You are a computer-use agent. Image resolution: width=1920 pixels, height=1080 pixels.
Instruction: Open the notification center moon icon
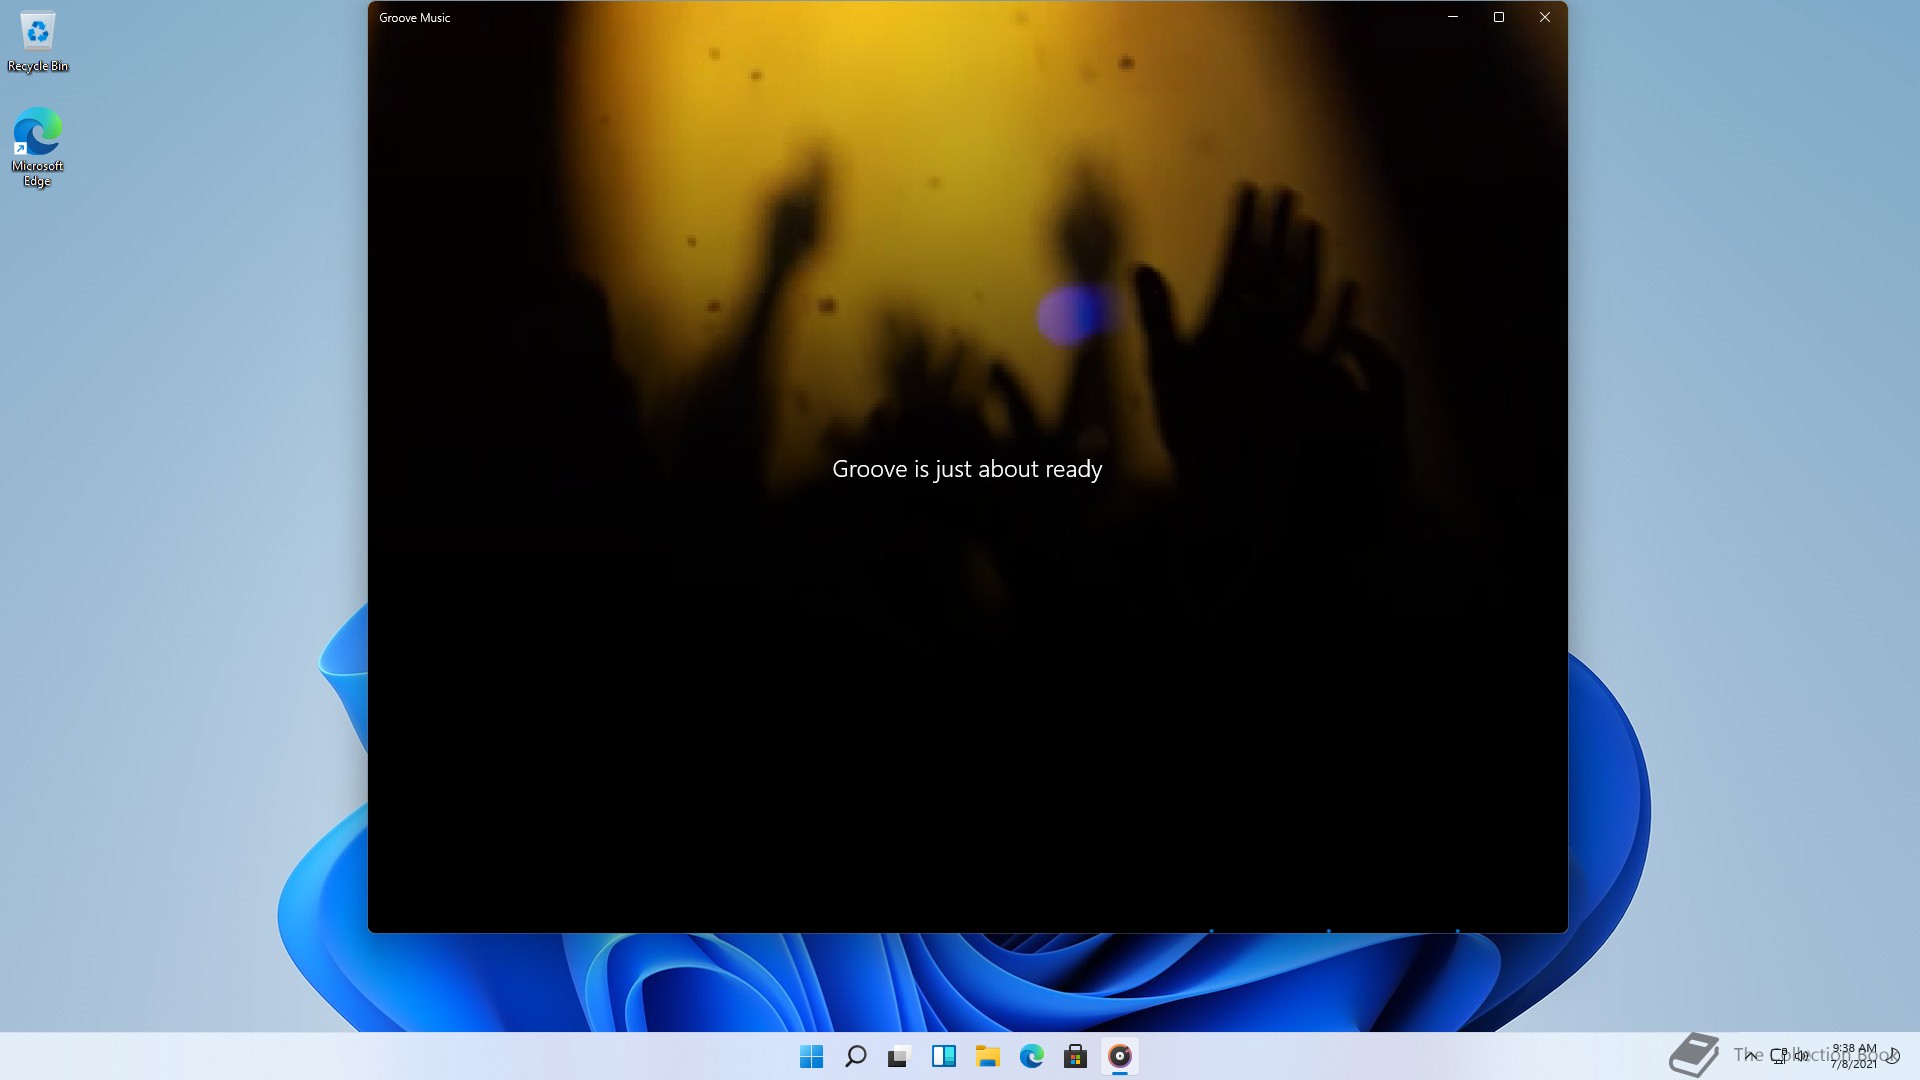tap(1893, 1056)
